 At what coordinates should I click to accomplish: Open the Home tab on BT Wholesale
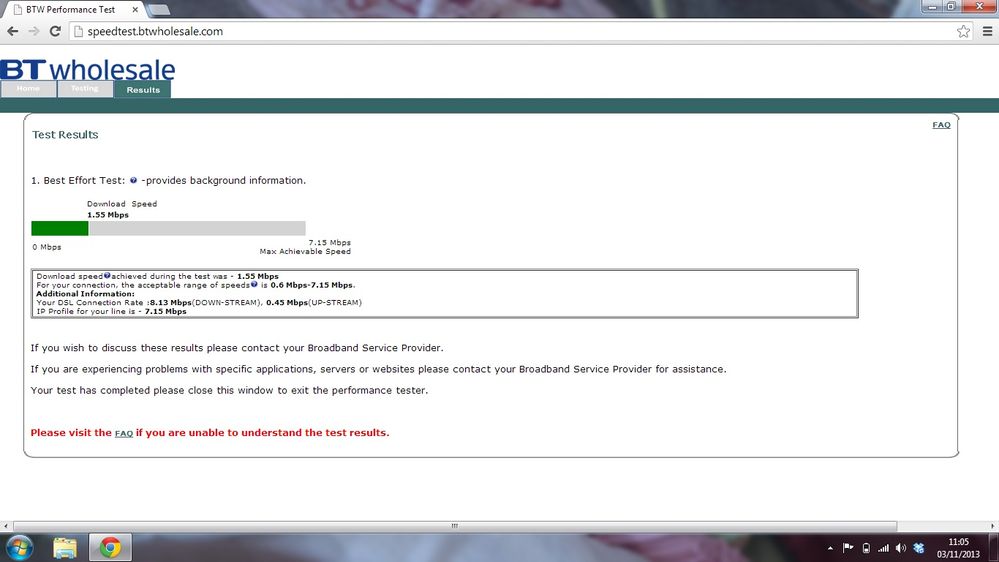[x=28, y=89]
